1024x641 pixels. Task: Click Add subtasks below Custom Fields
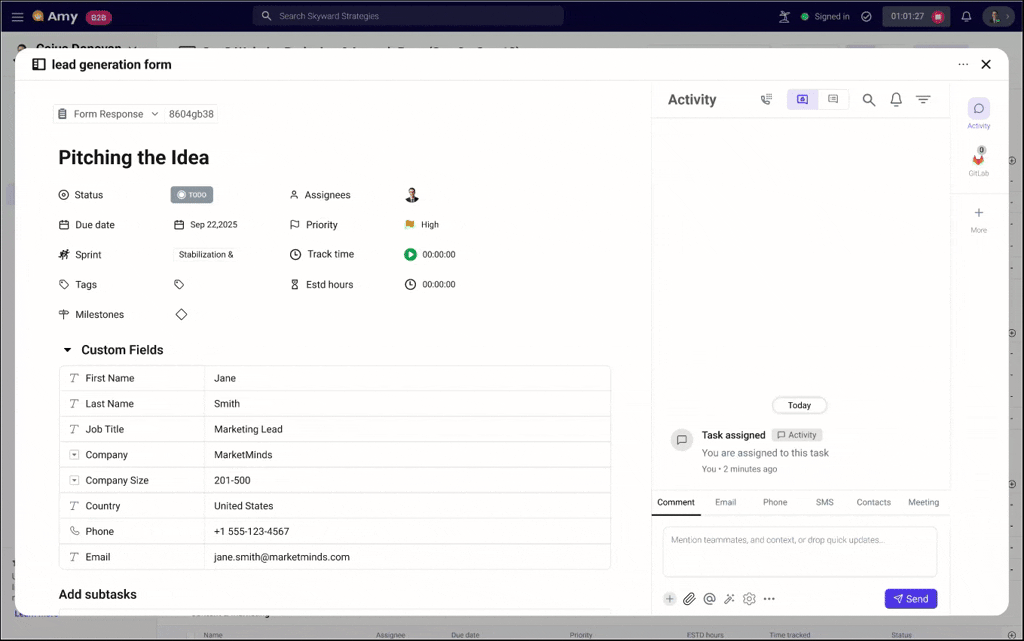coord(97,594)
